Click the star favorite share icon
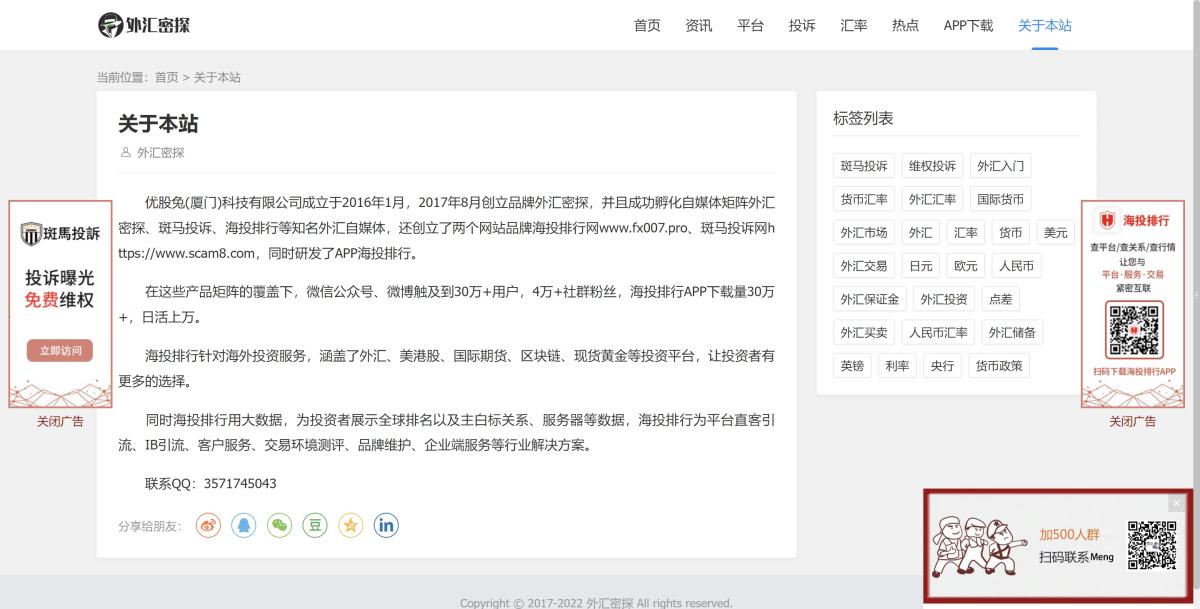1200x609 pixels. tap(350, 524)
